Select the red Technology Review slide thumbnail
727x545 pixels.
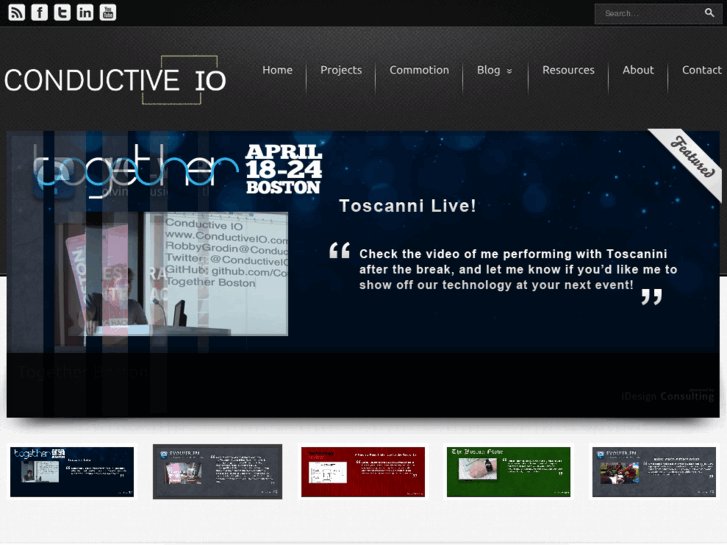pos(363,472)
